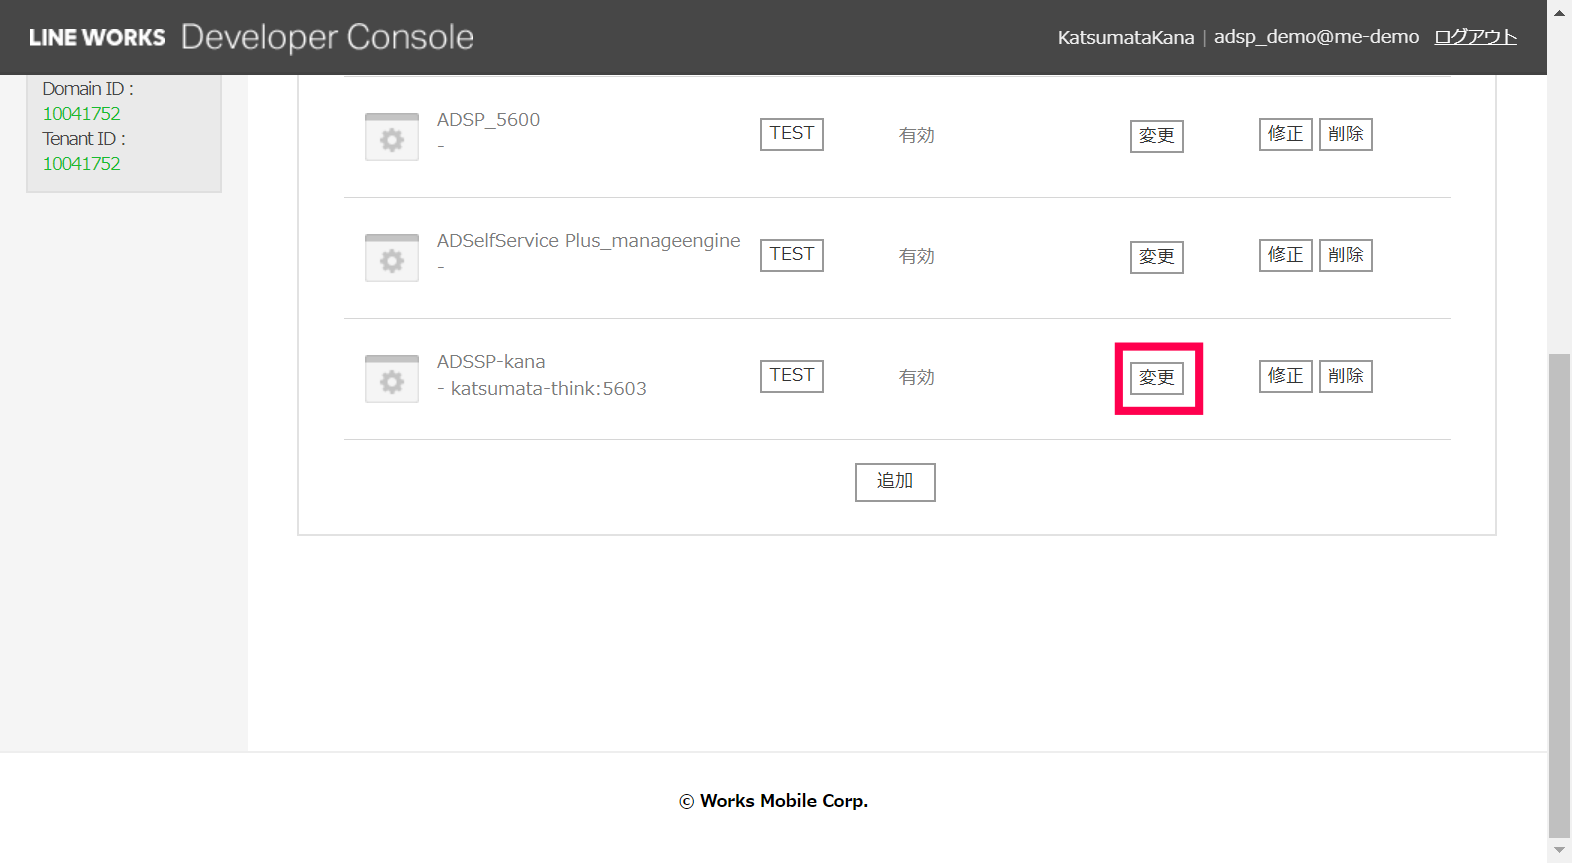Delete ADSP_5600 using 削除 button
This screenshot has width=1572, height=863.
(x=1345, y=134)
